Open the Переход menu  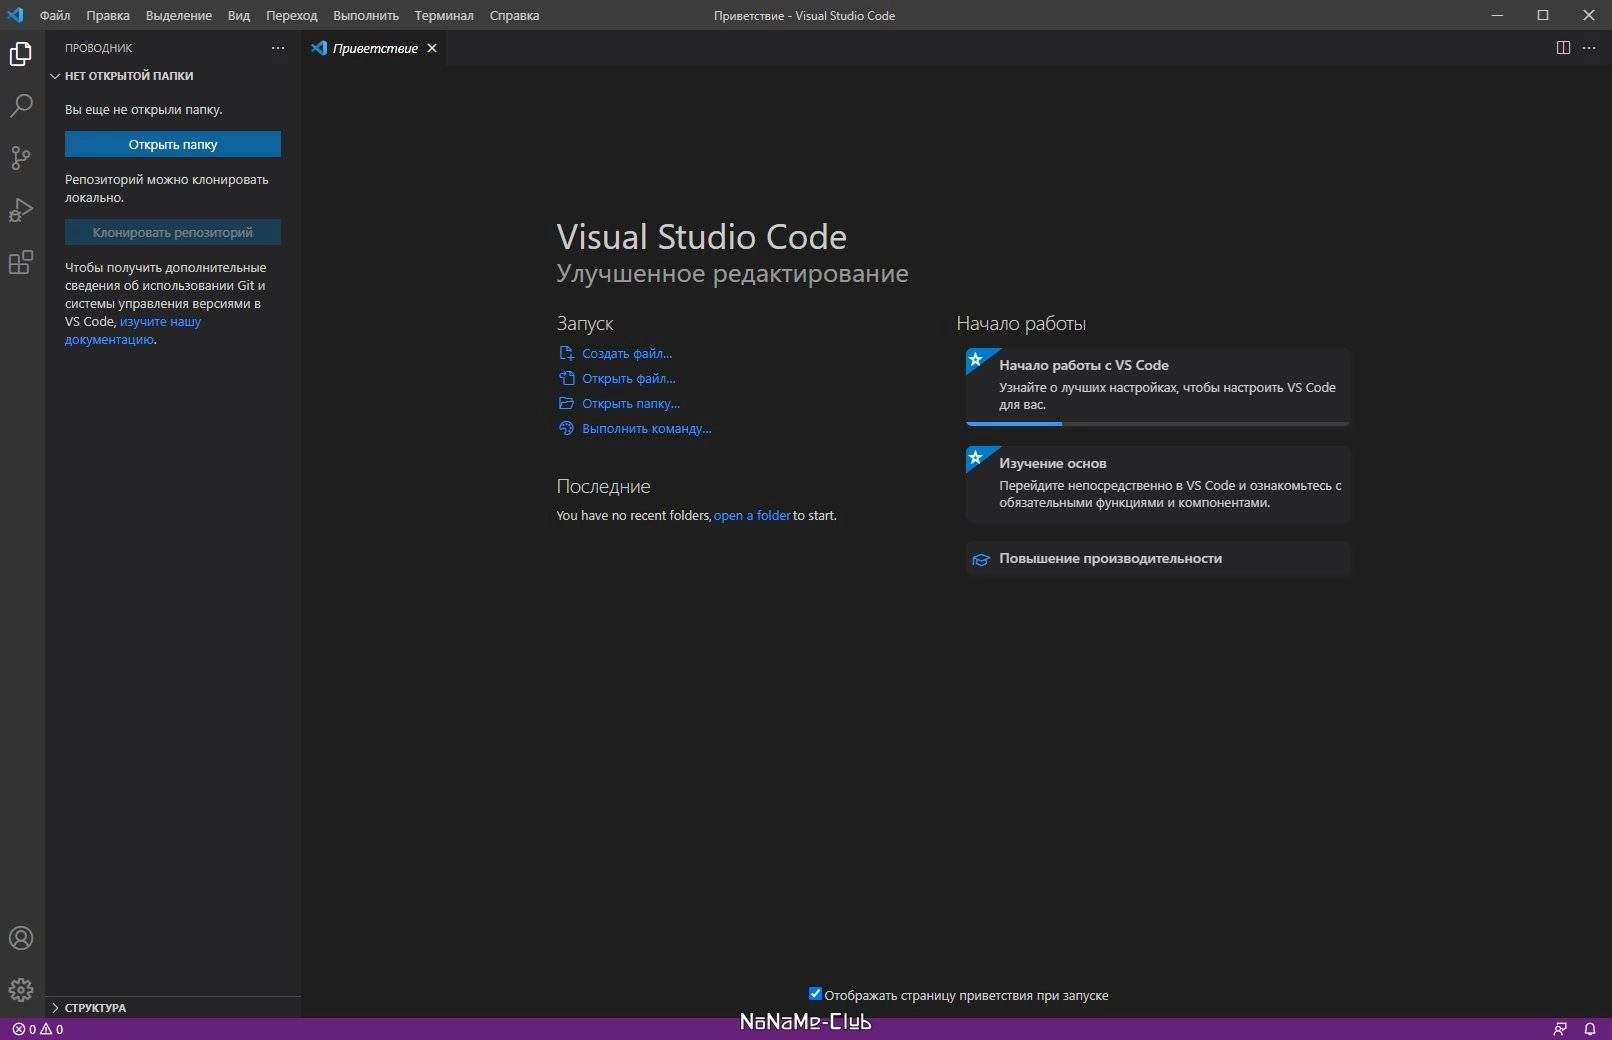[292, 15]
